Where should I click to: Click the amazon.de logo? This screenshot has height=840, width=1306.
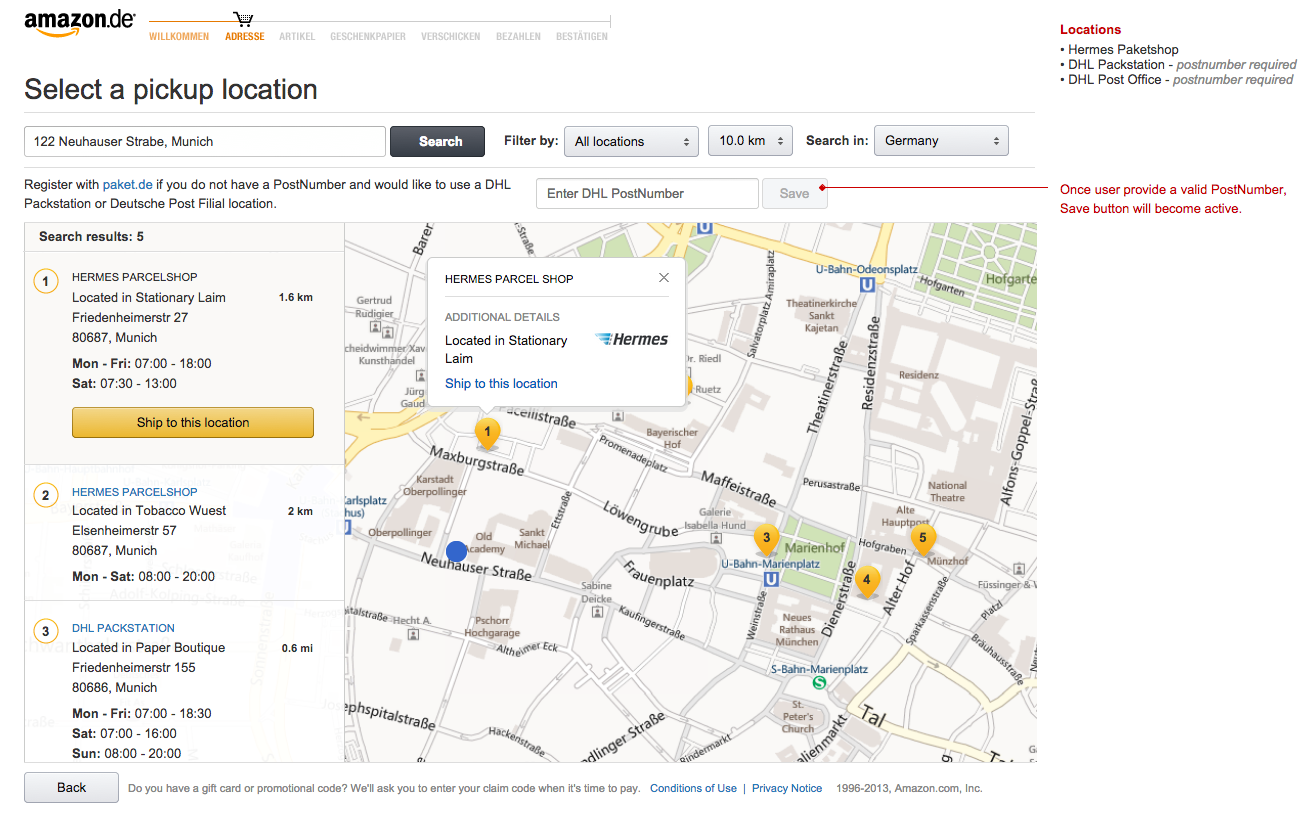[79, 23]
